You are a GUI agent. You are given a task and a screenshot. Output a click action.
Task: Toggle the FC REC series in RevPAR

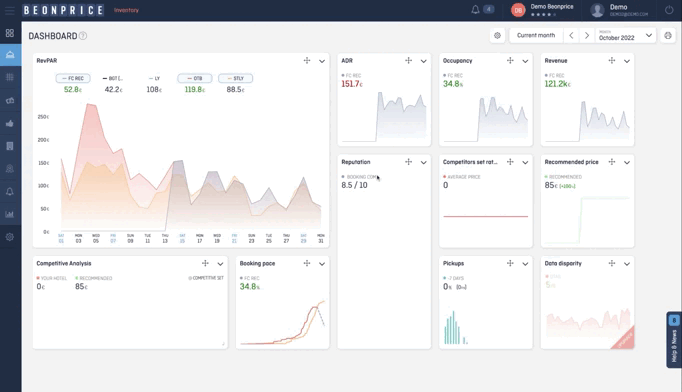pos(73,78)
